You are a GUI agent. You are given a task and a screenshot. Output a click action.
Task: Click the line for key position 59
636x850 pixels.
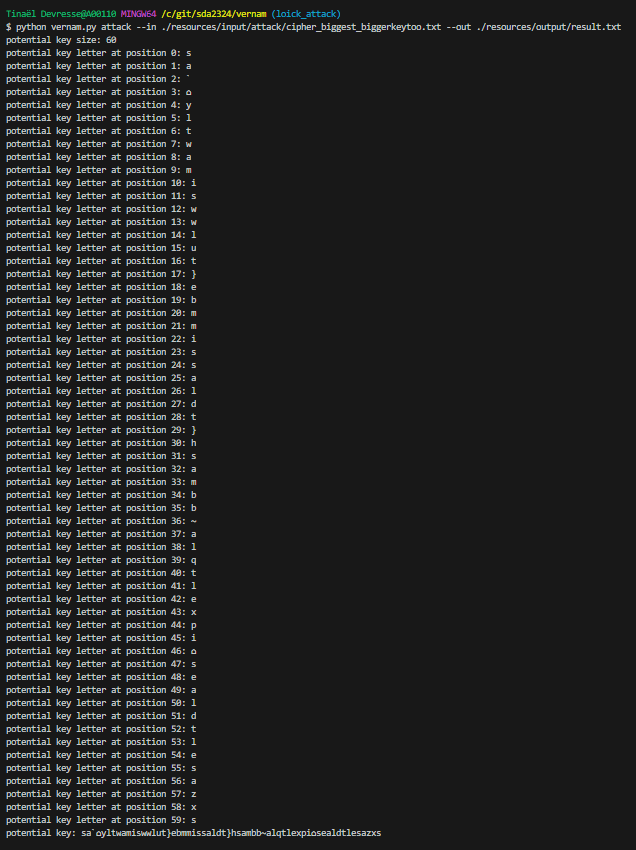(x=101, y=821)
